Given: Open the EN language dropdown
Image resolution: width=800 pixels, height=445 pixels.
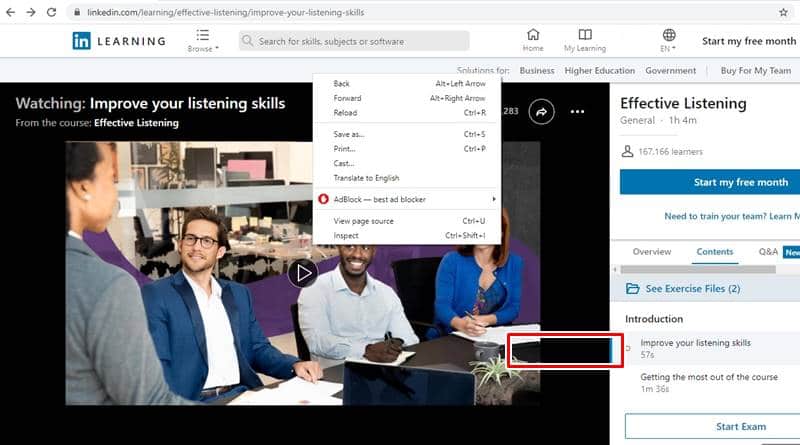Looking at the screenshot, I should [x=668, y=40].
